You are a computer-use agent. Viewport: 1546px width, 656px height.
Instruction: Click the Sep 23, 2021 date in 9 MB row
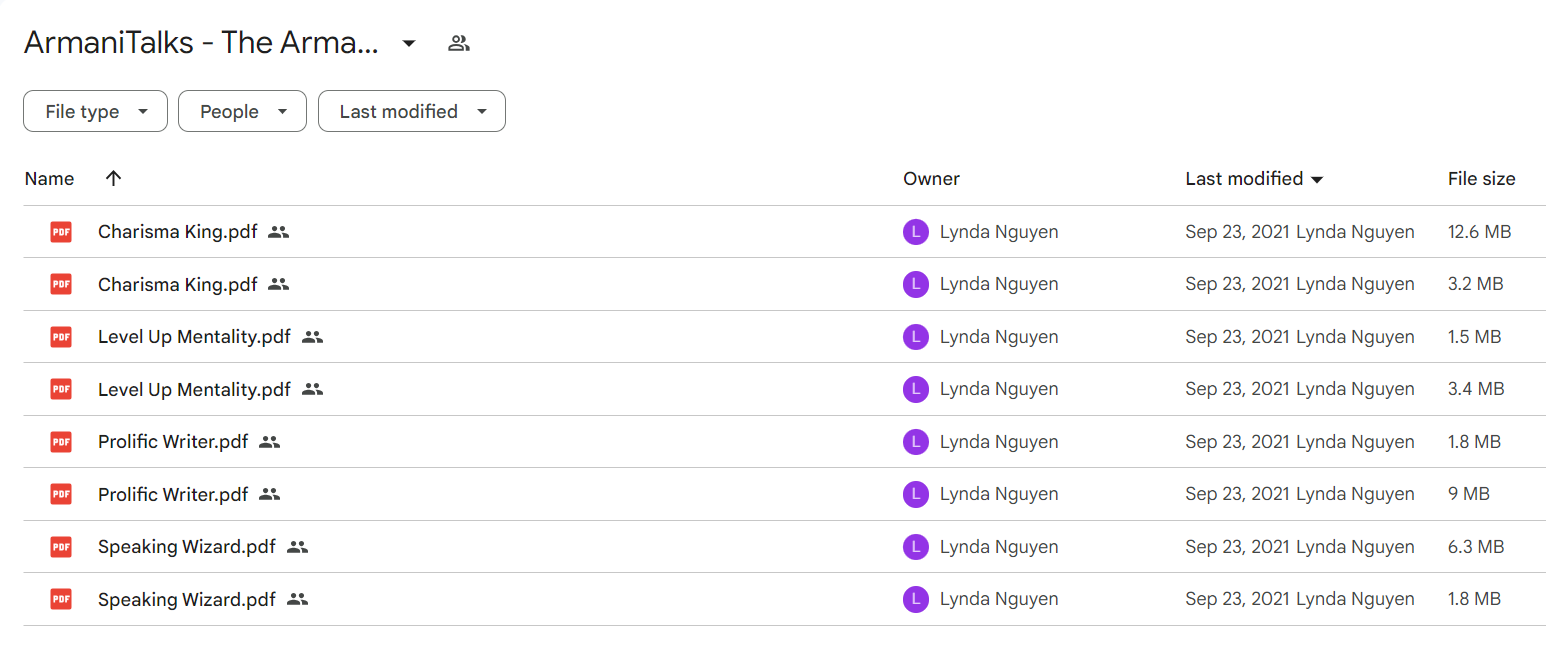point(1238,494)
